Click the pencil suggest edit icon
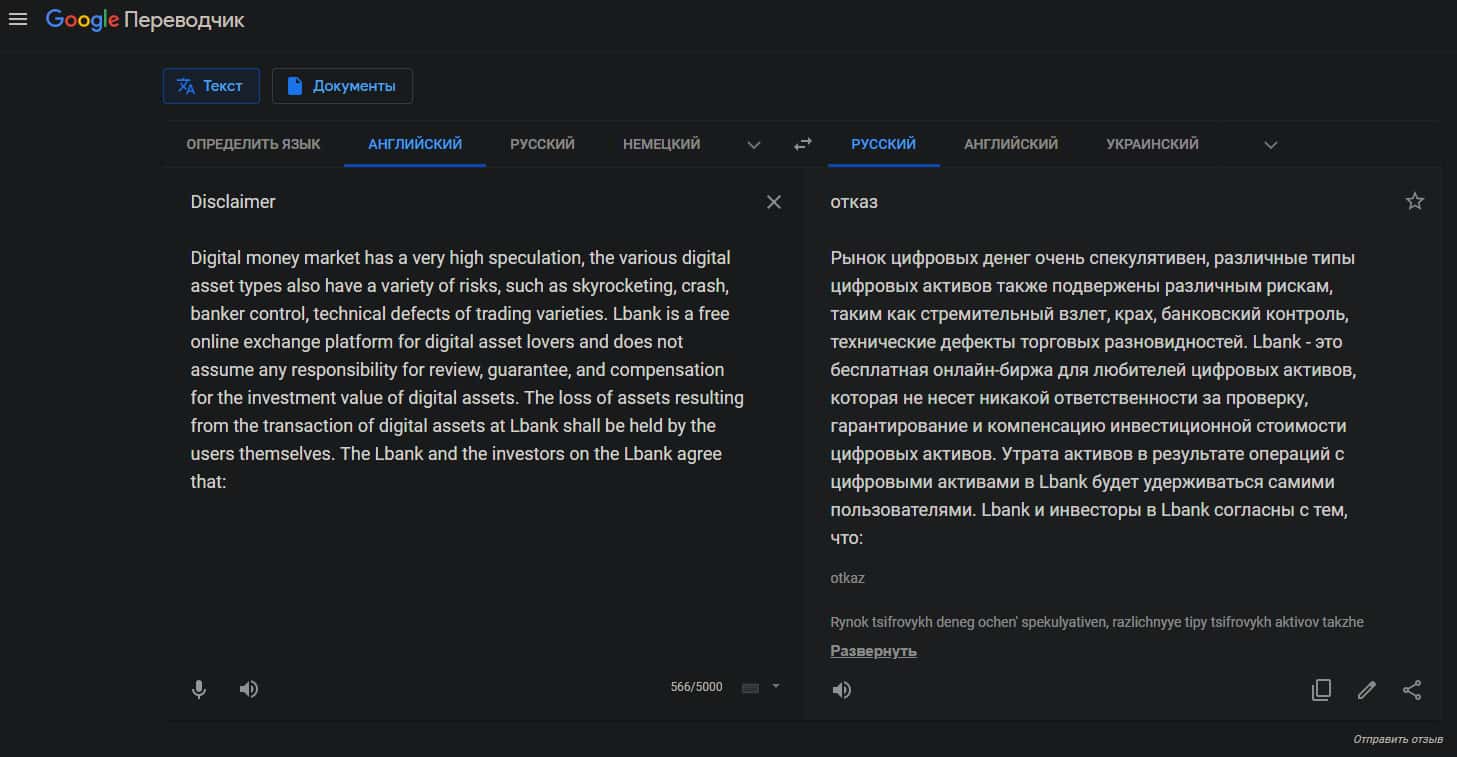The height and width of the screenshot is (757, 1457). point(1366,690)
